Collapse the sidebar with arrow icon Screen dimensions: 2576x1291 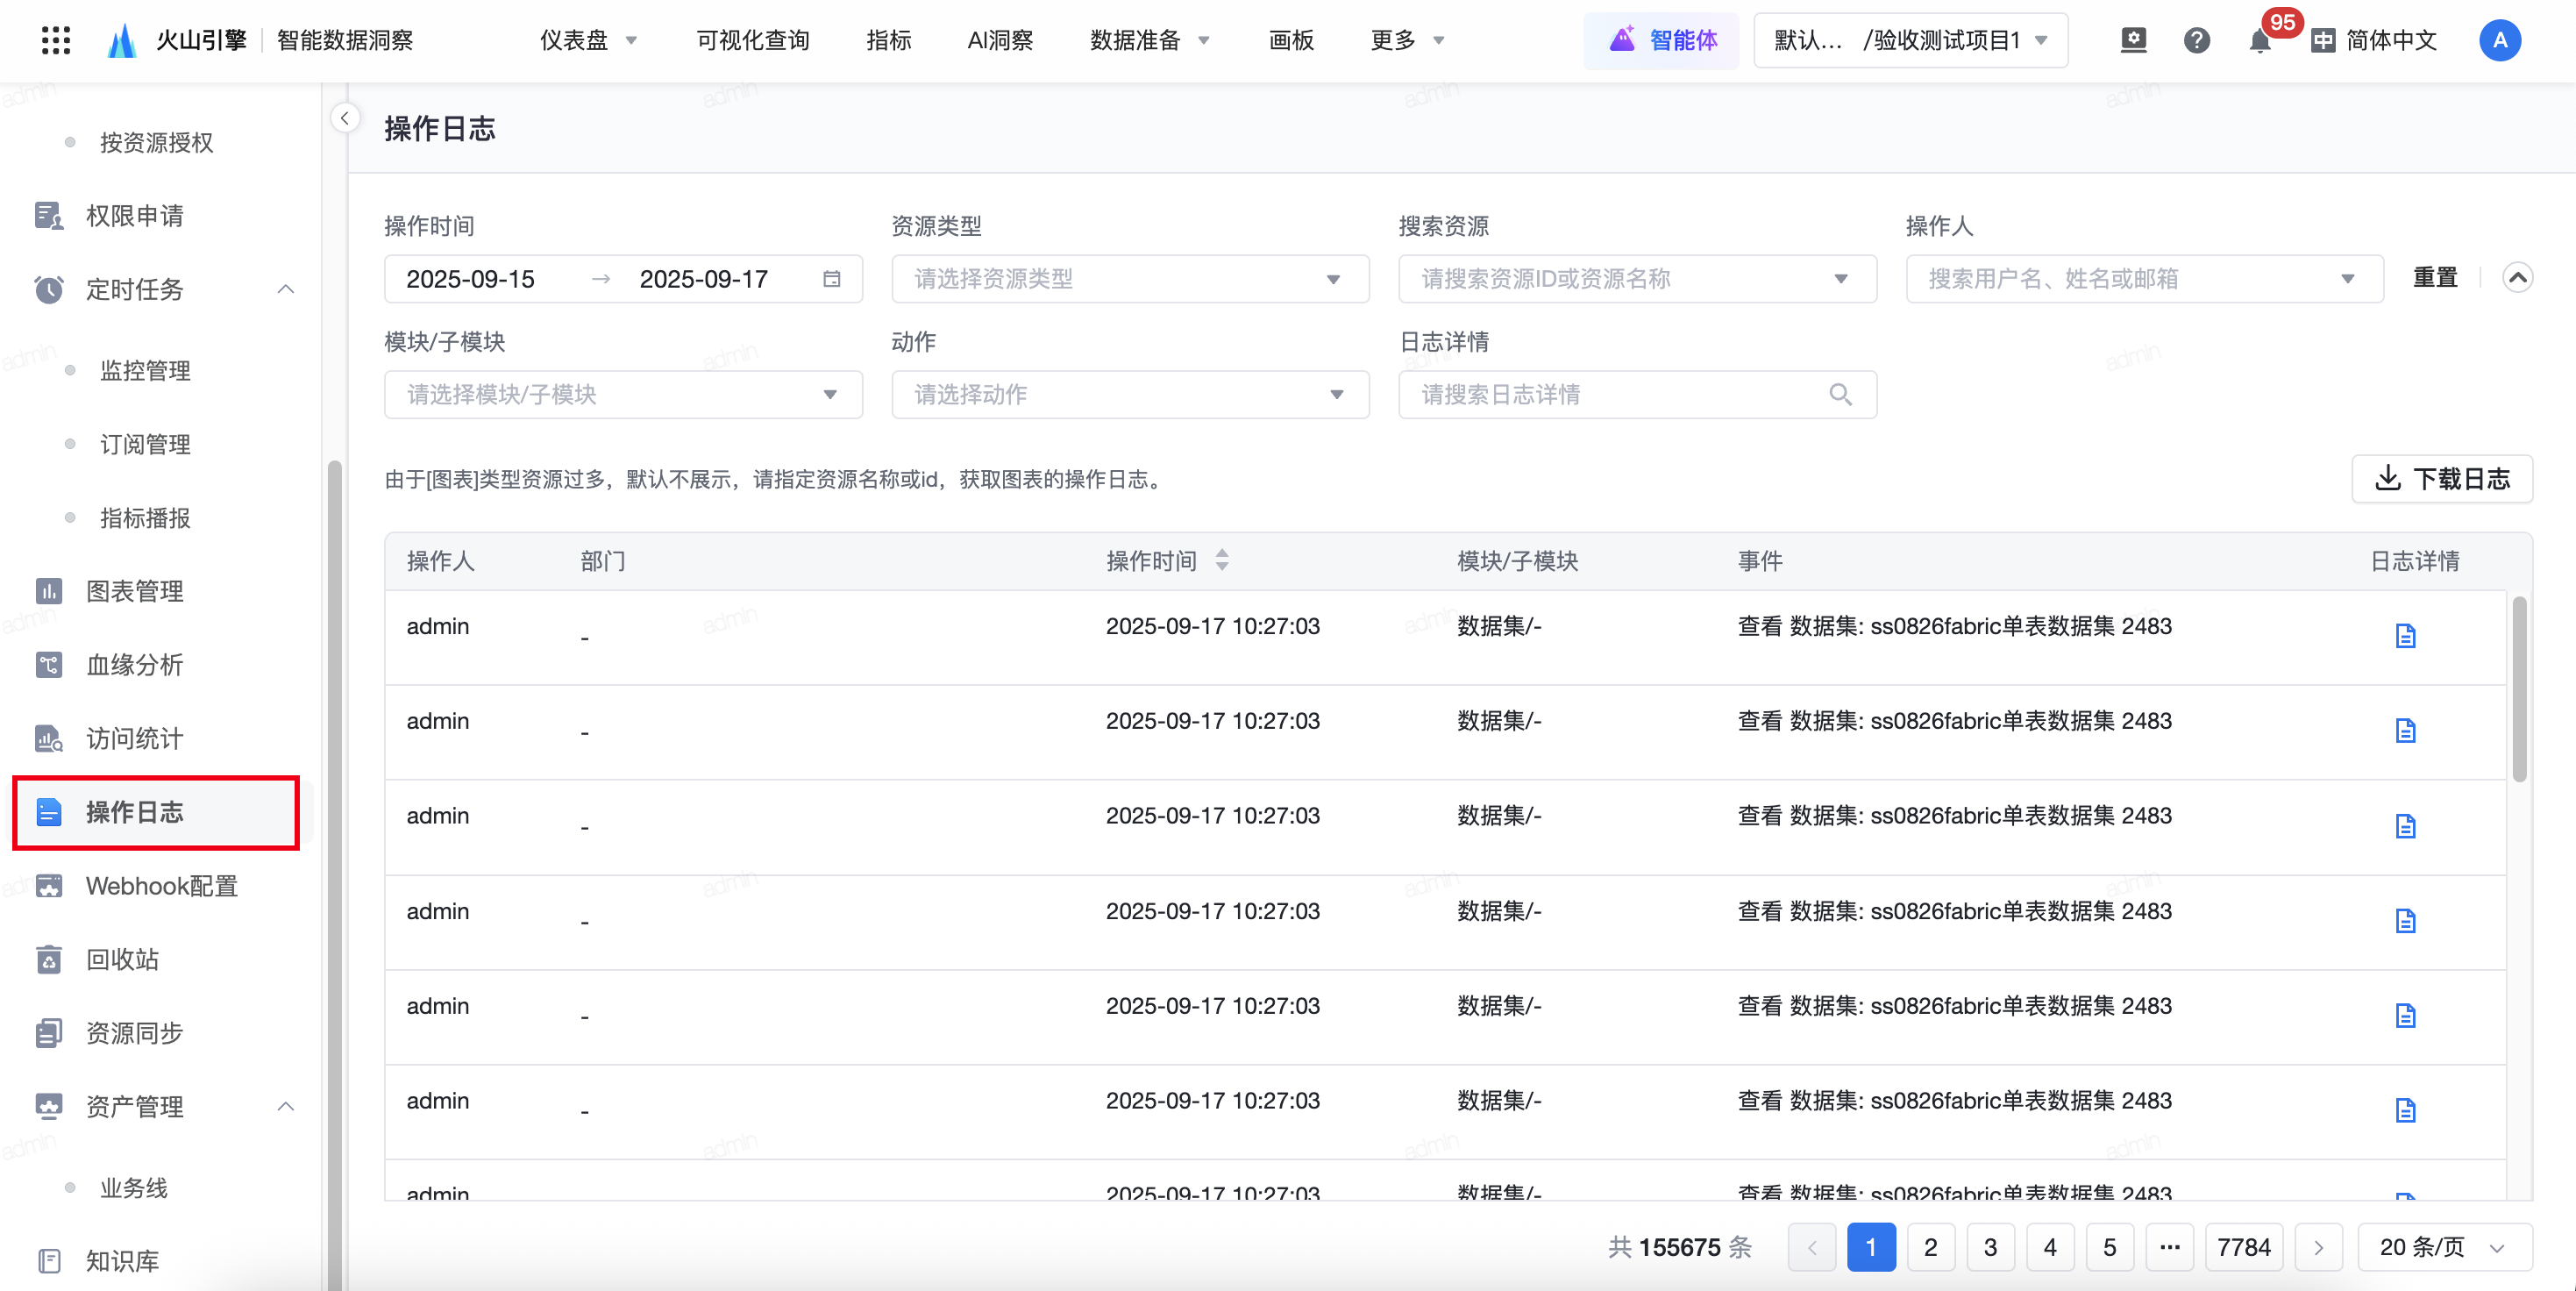click(345, 118)
